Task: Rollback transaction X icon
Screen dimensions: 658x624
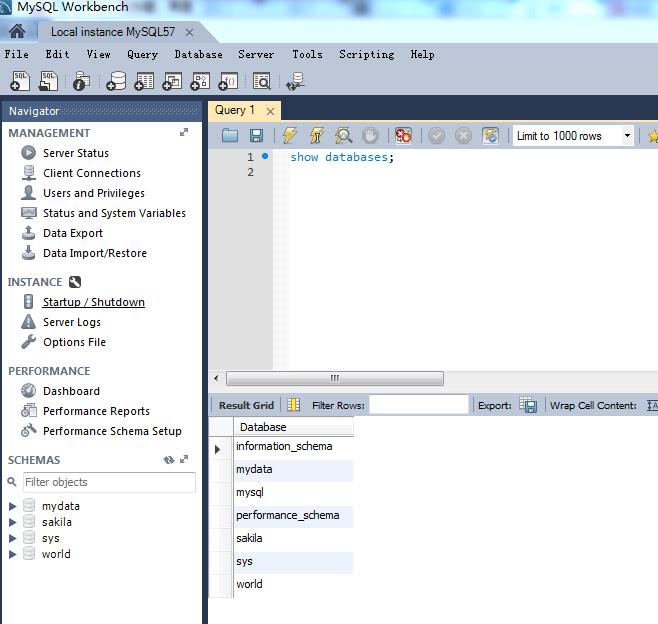Action: (463, 136)
